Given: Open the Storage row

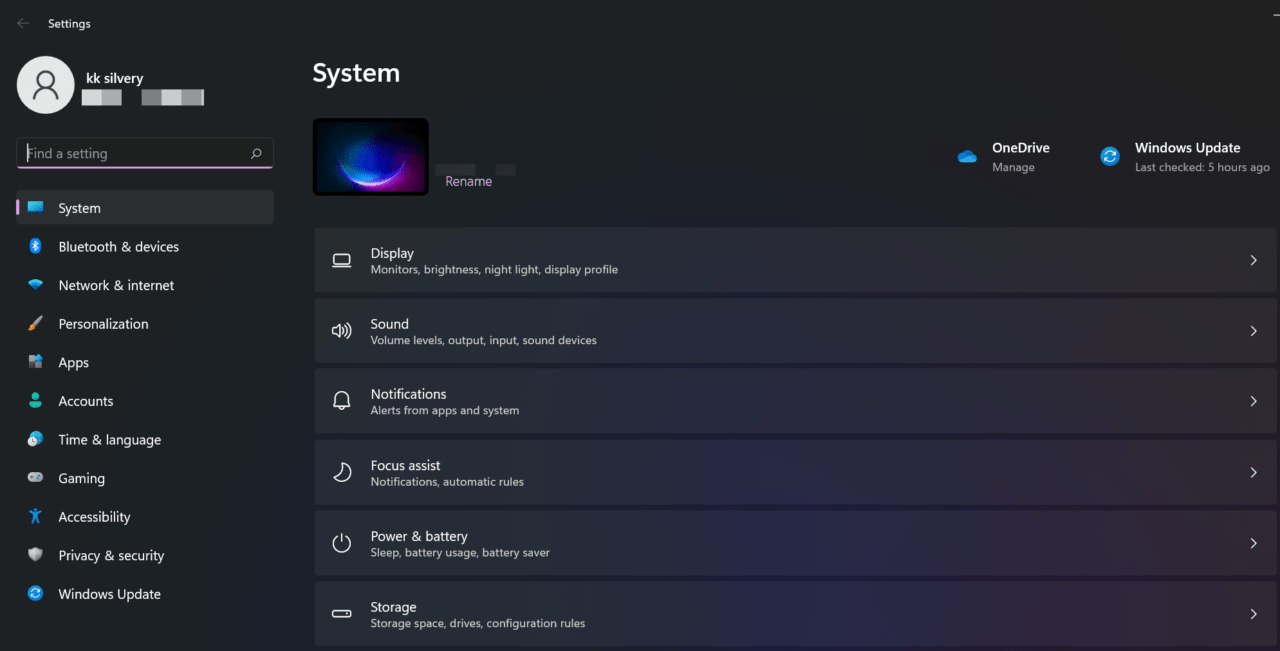Looking at the screenshot, I should pyautogui.click(x=796, y=614).
